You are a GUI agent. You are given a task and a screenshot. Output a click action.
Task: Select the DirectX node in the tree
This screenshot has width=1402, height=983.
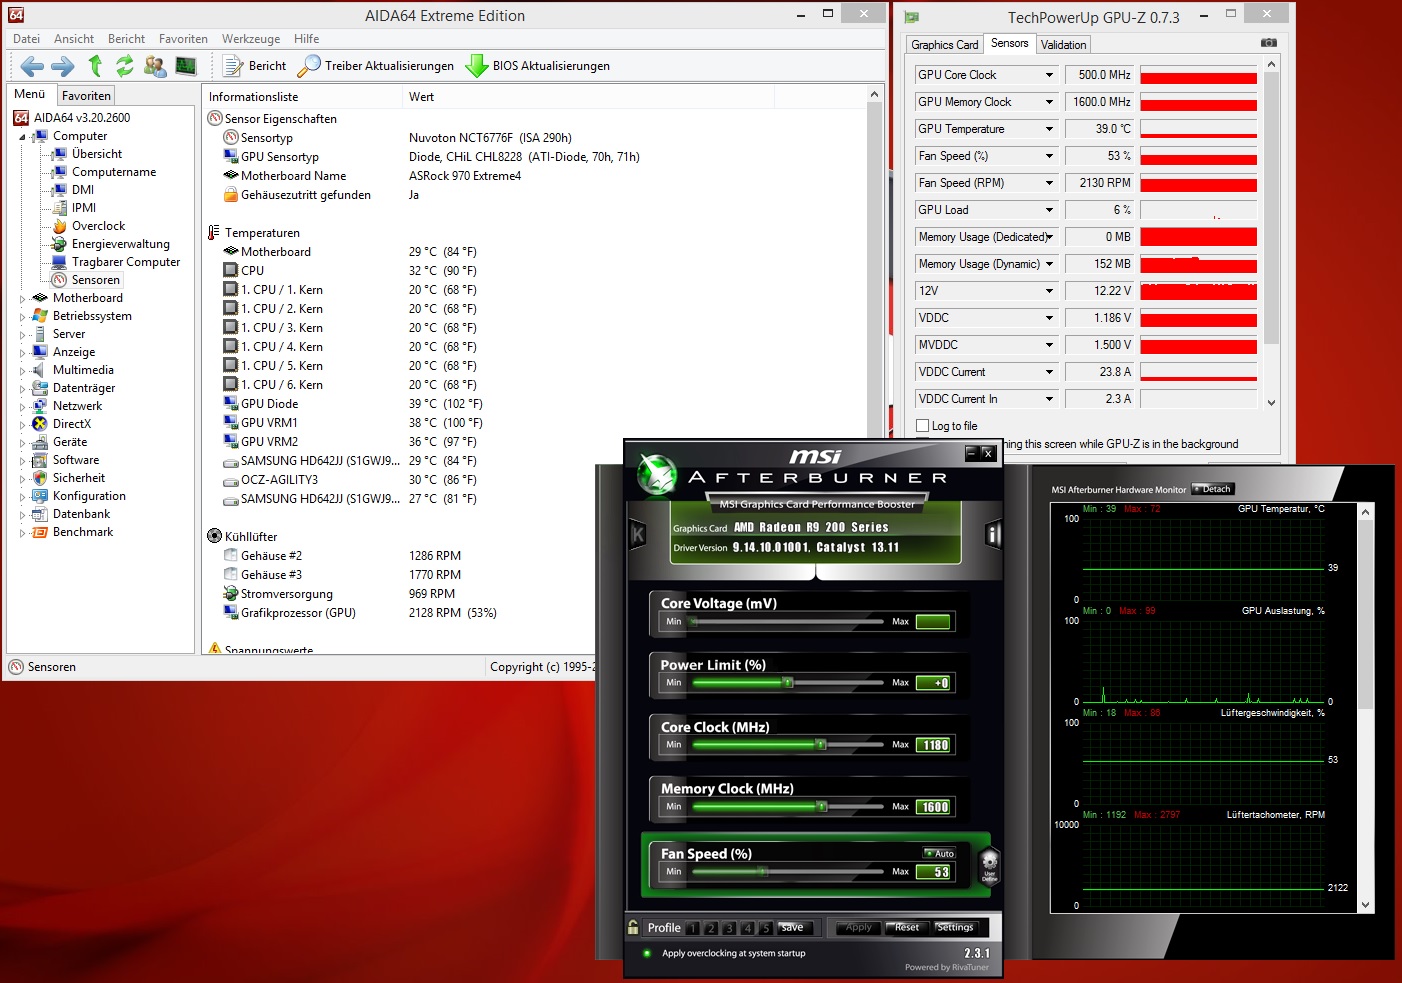pos(71,424)
